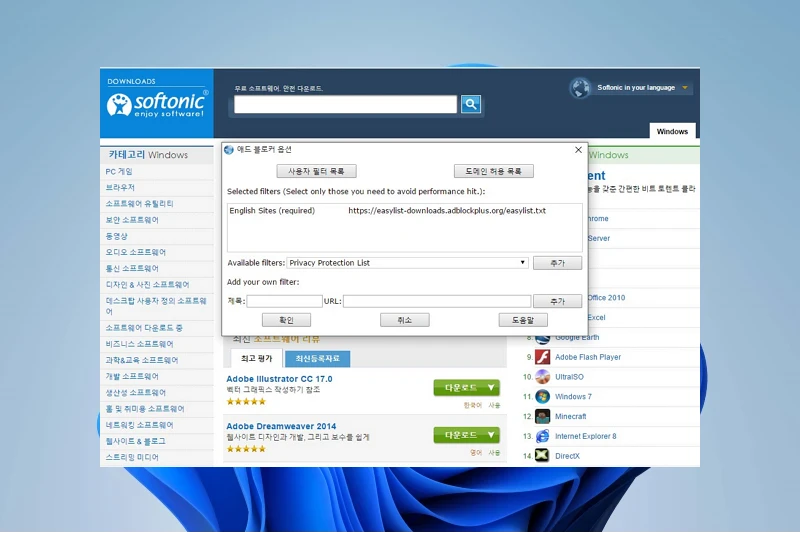Click the 제목 filter title field

point(285,301)
